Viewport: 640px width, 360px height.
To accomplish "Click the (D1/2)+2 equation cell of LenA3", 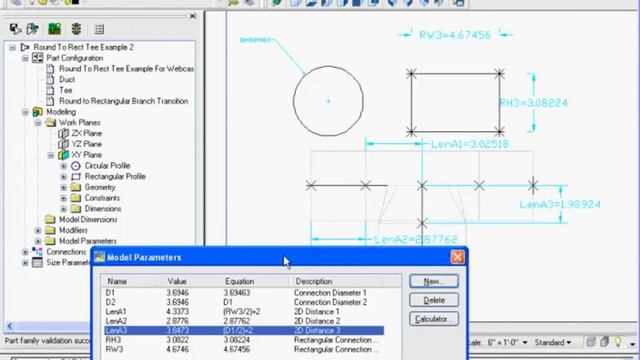I will pos(238,331).
